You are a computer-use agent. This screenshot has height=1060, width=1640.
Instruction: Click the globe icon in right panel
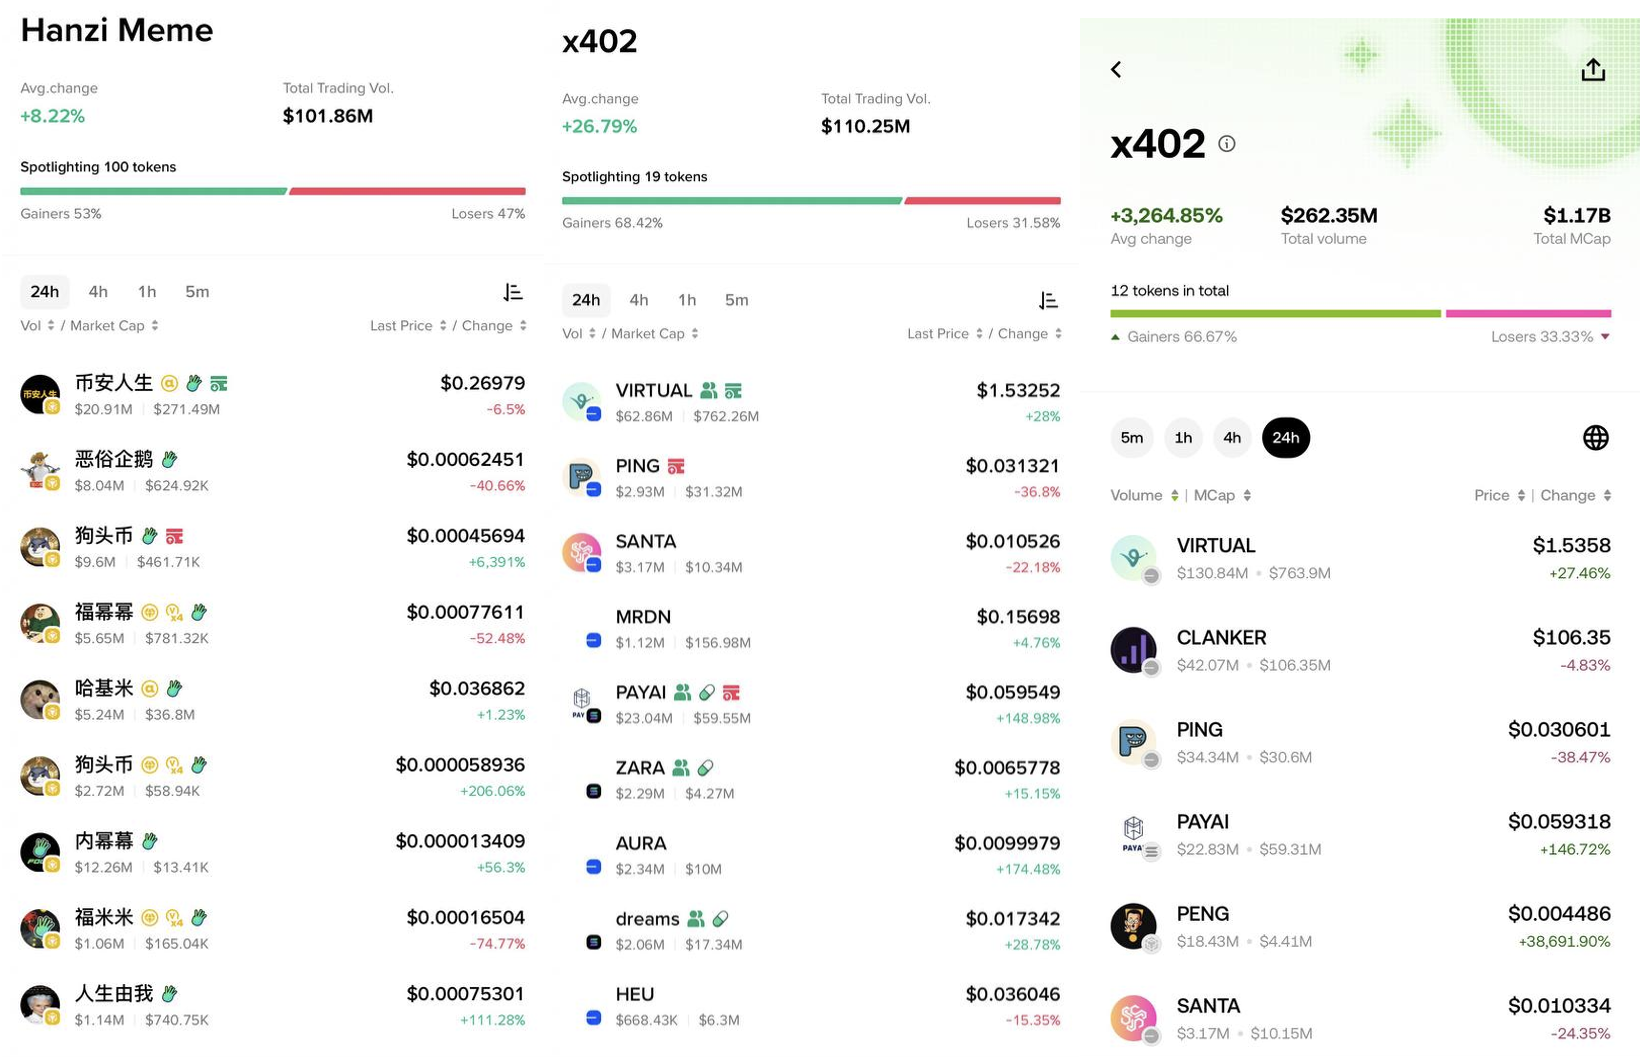[1595, 438]
